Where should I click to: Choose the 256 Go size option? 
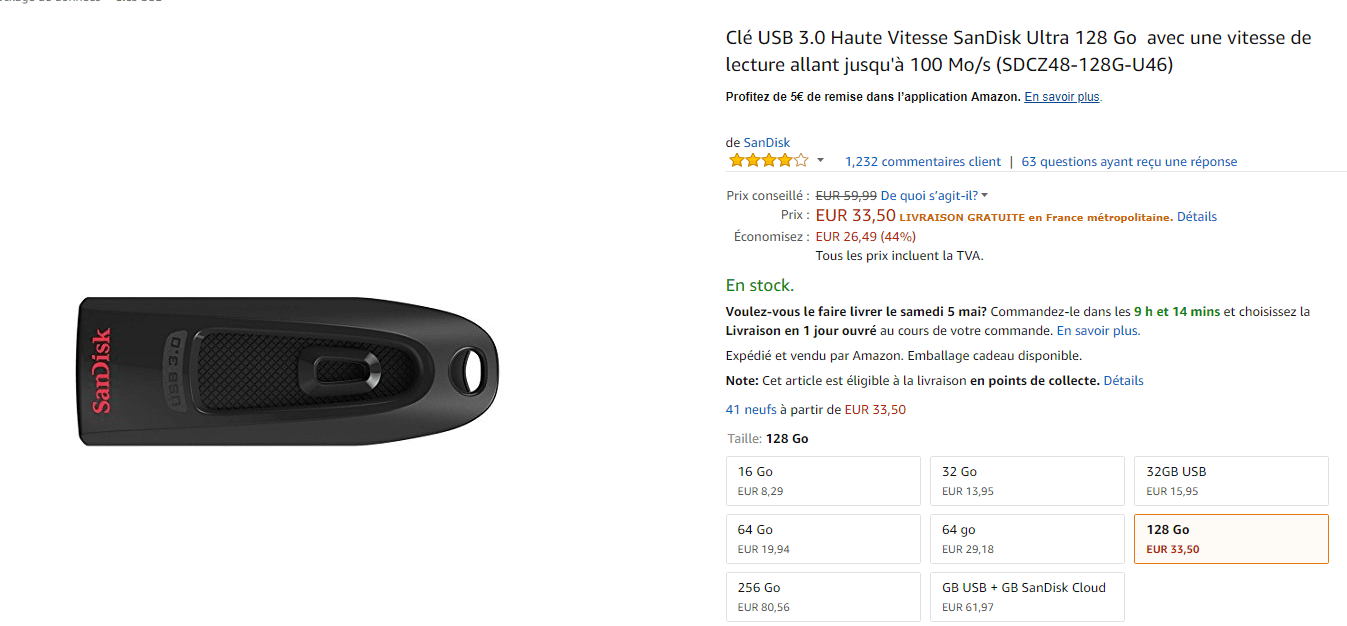[x=822, y=597]
